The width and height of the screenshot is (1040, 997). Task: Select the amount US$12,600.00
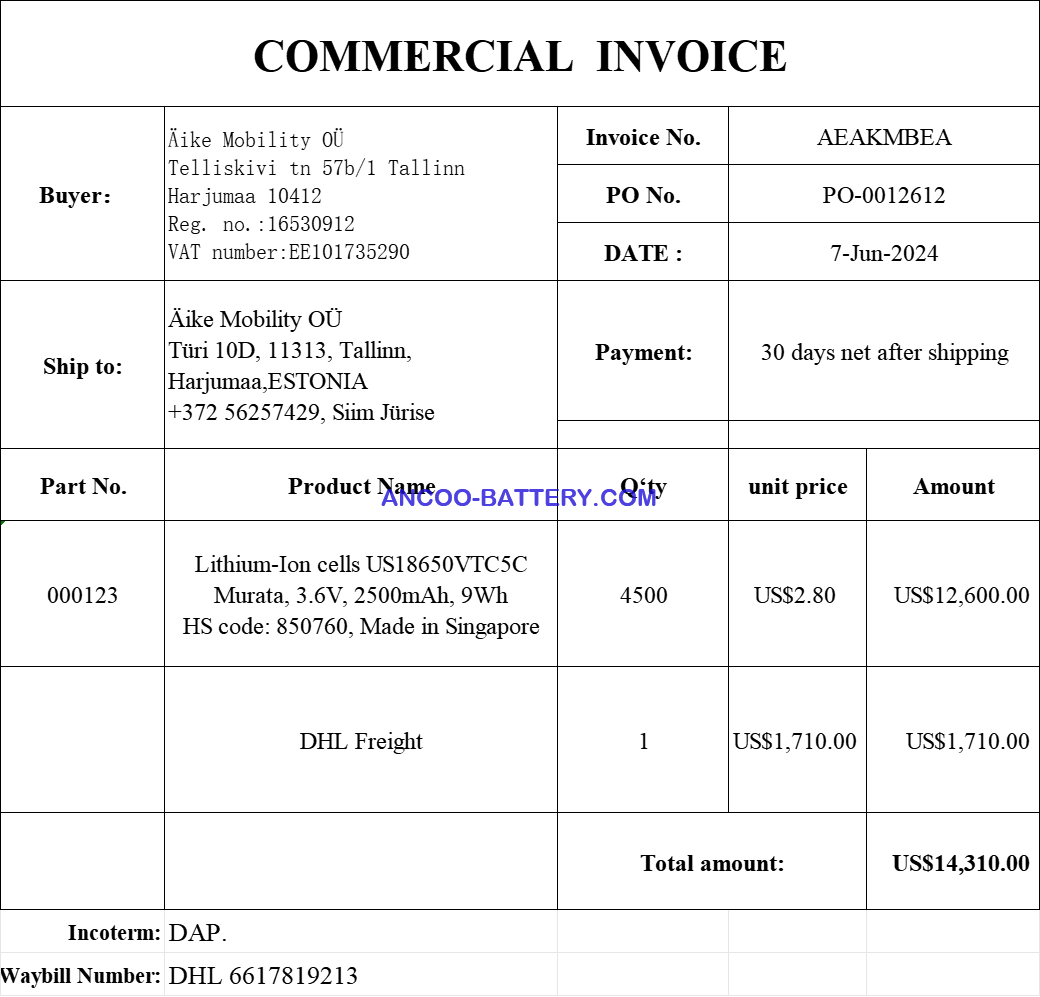(x=961, y=595)
